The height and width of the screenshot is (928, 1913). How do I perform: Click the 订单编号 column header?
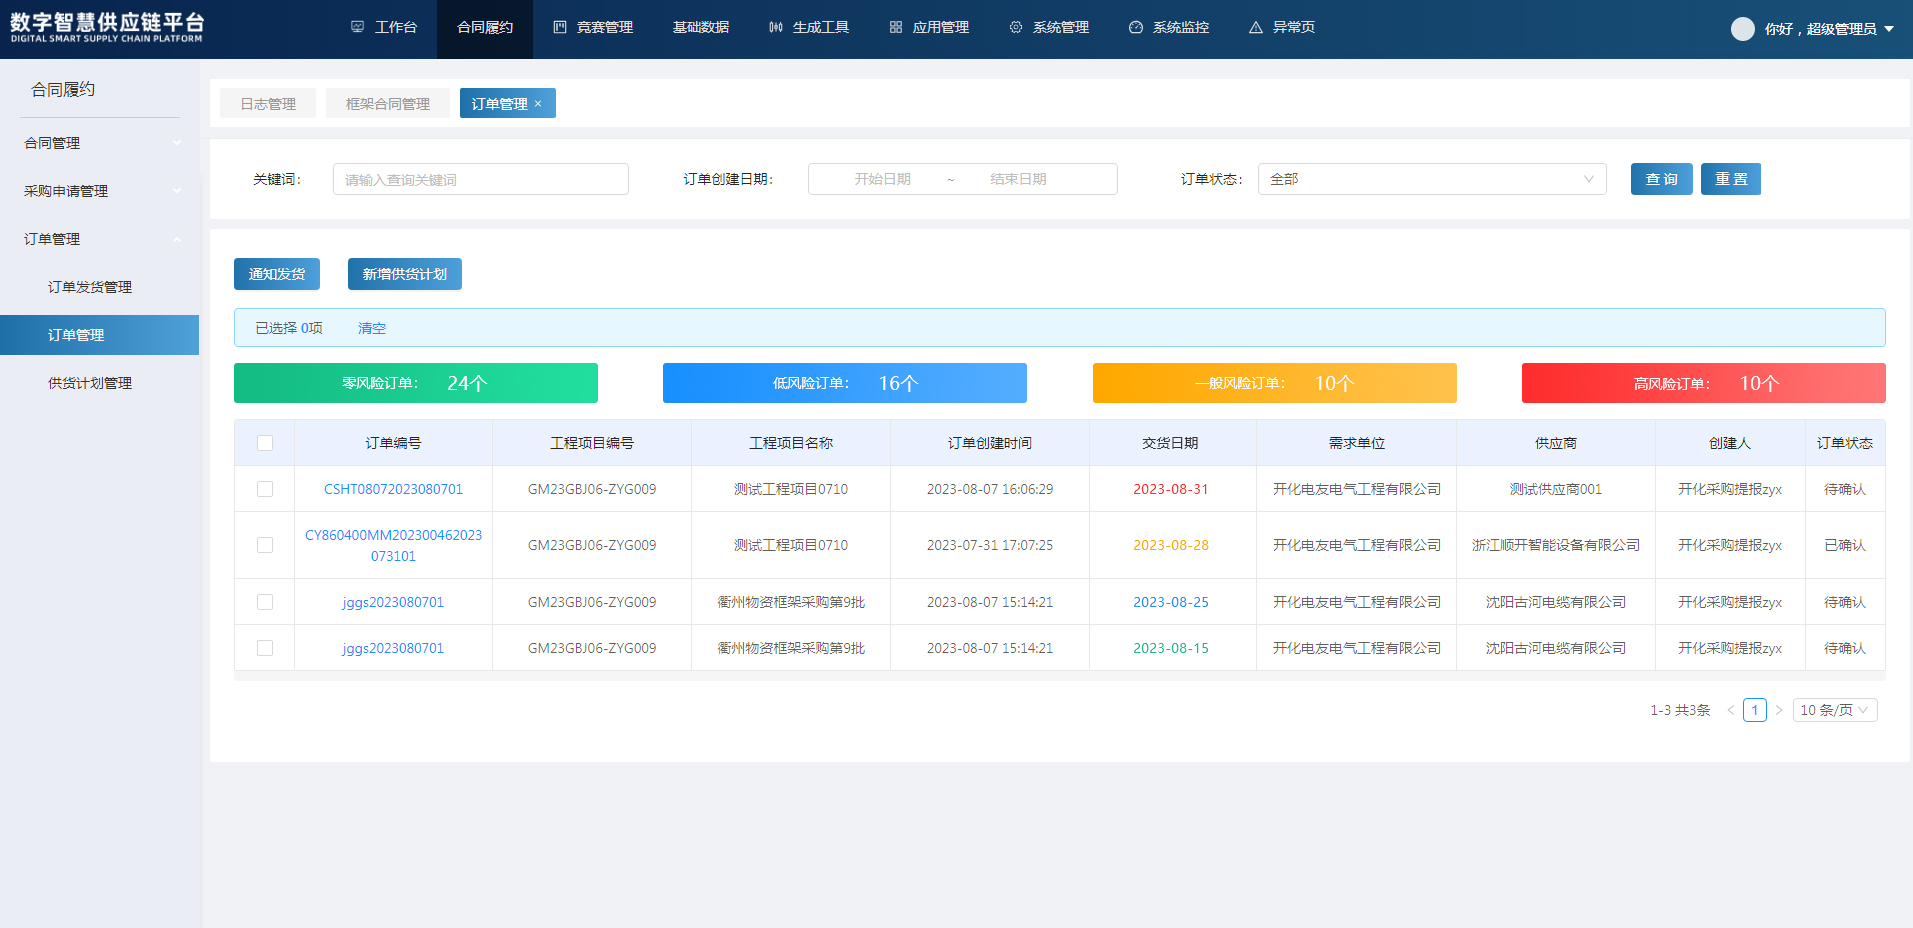pyautogui.click(x=393, y=443)
